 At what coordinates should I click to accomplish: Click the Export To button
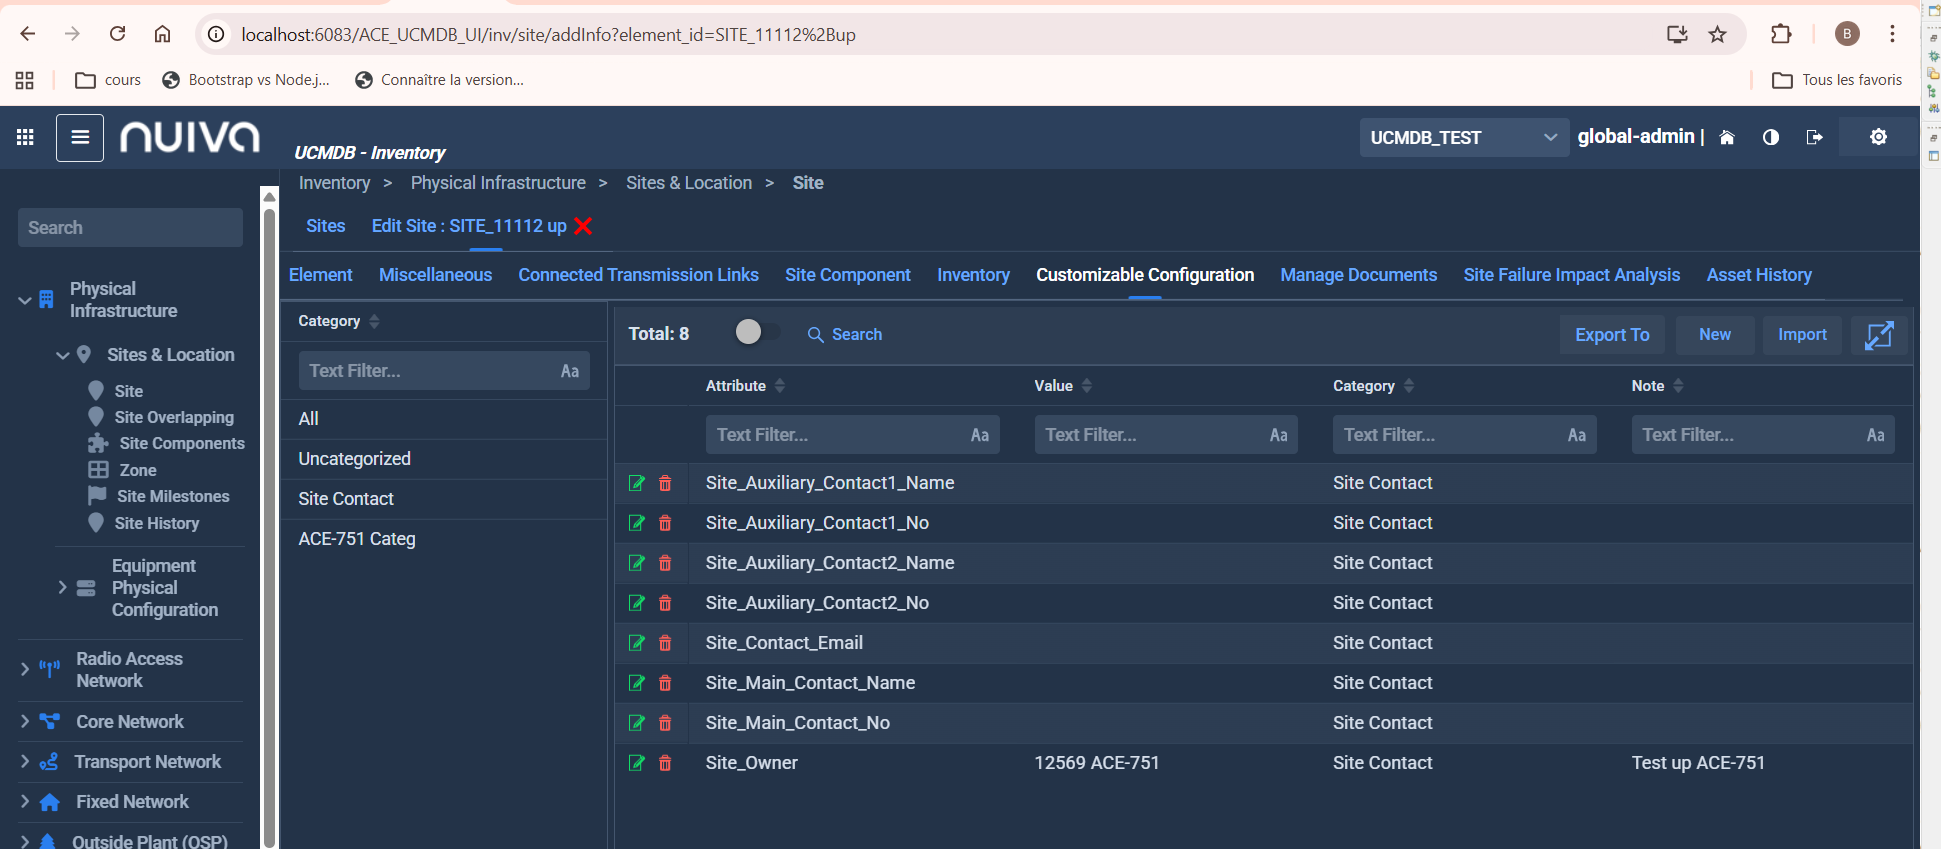pyautogui.click(x=1611, y=335)
